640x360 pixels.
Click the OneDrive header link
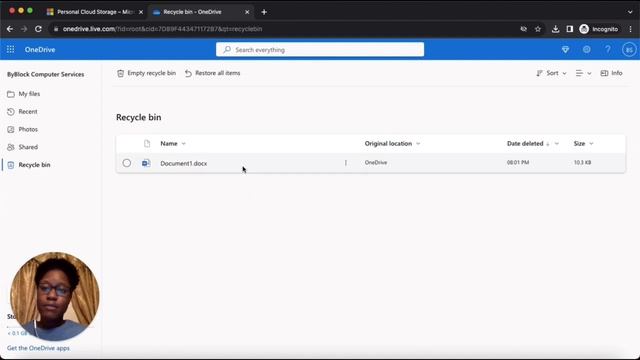[x=40, y=49]
